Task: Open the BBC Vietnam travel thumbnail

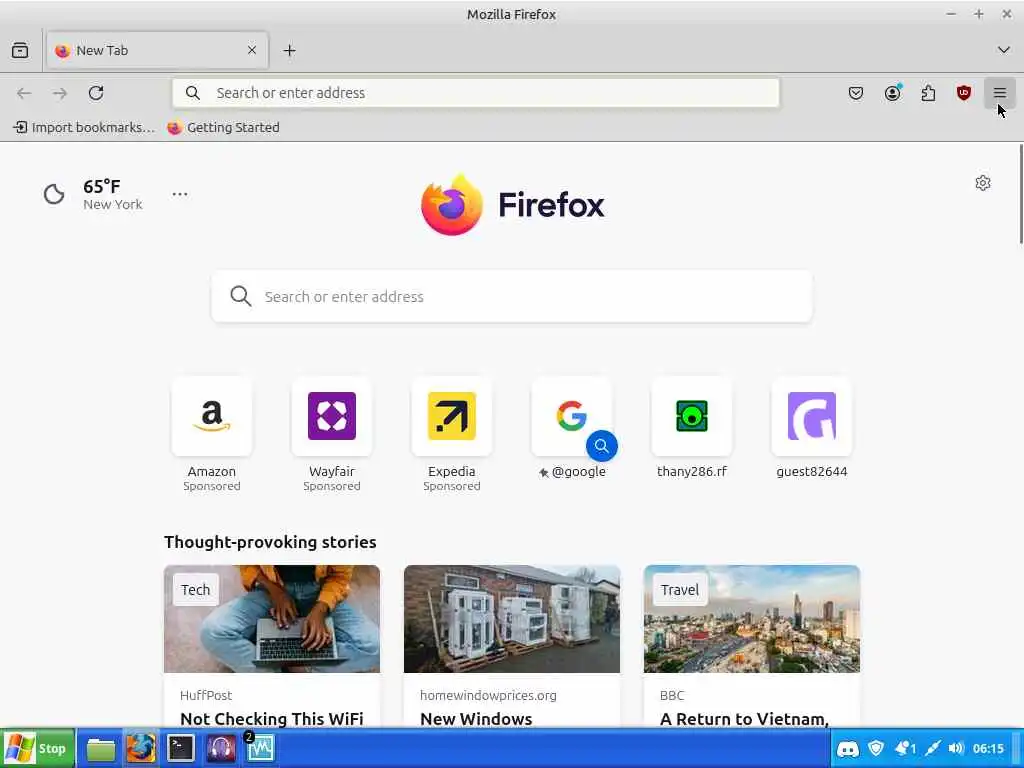Action: (752, 618)
